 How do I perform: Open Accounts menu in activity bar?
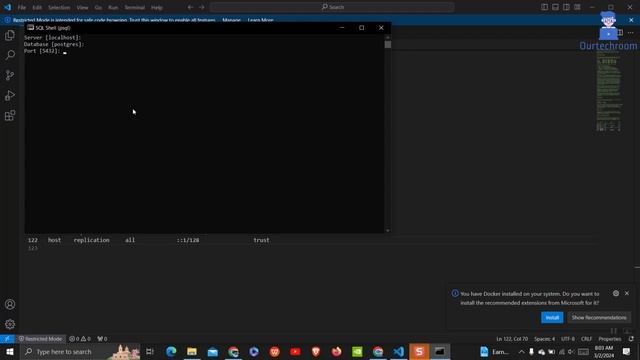[x=10, y=304]
